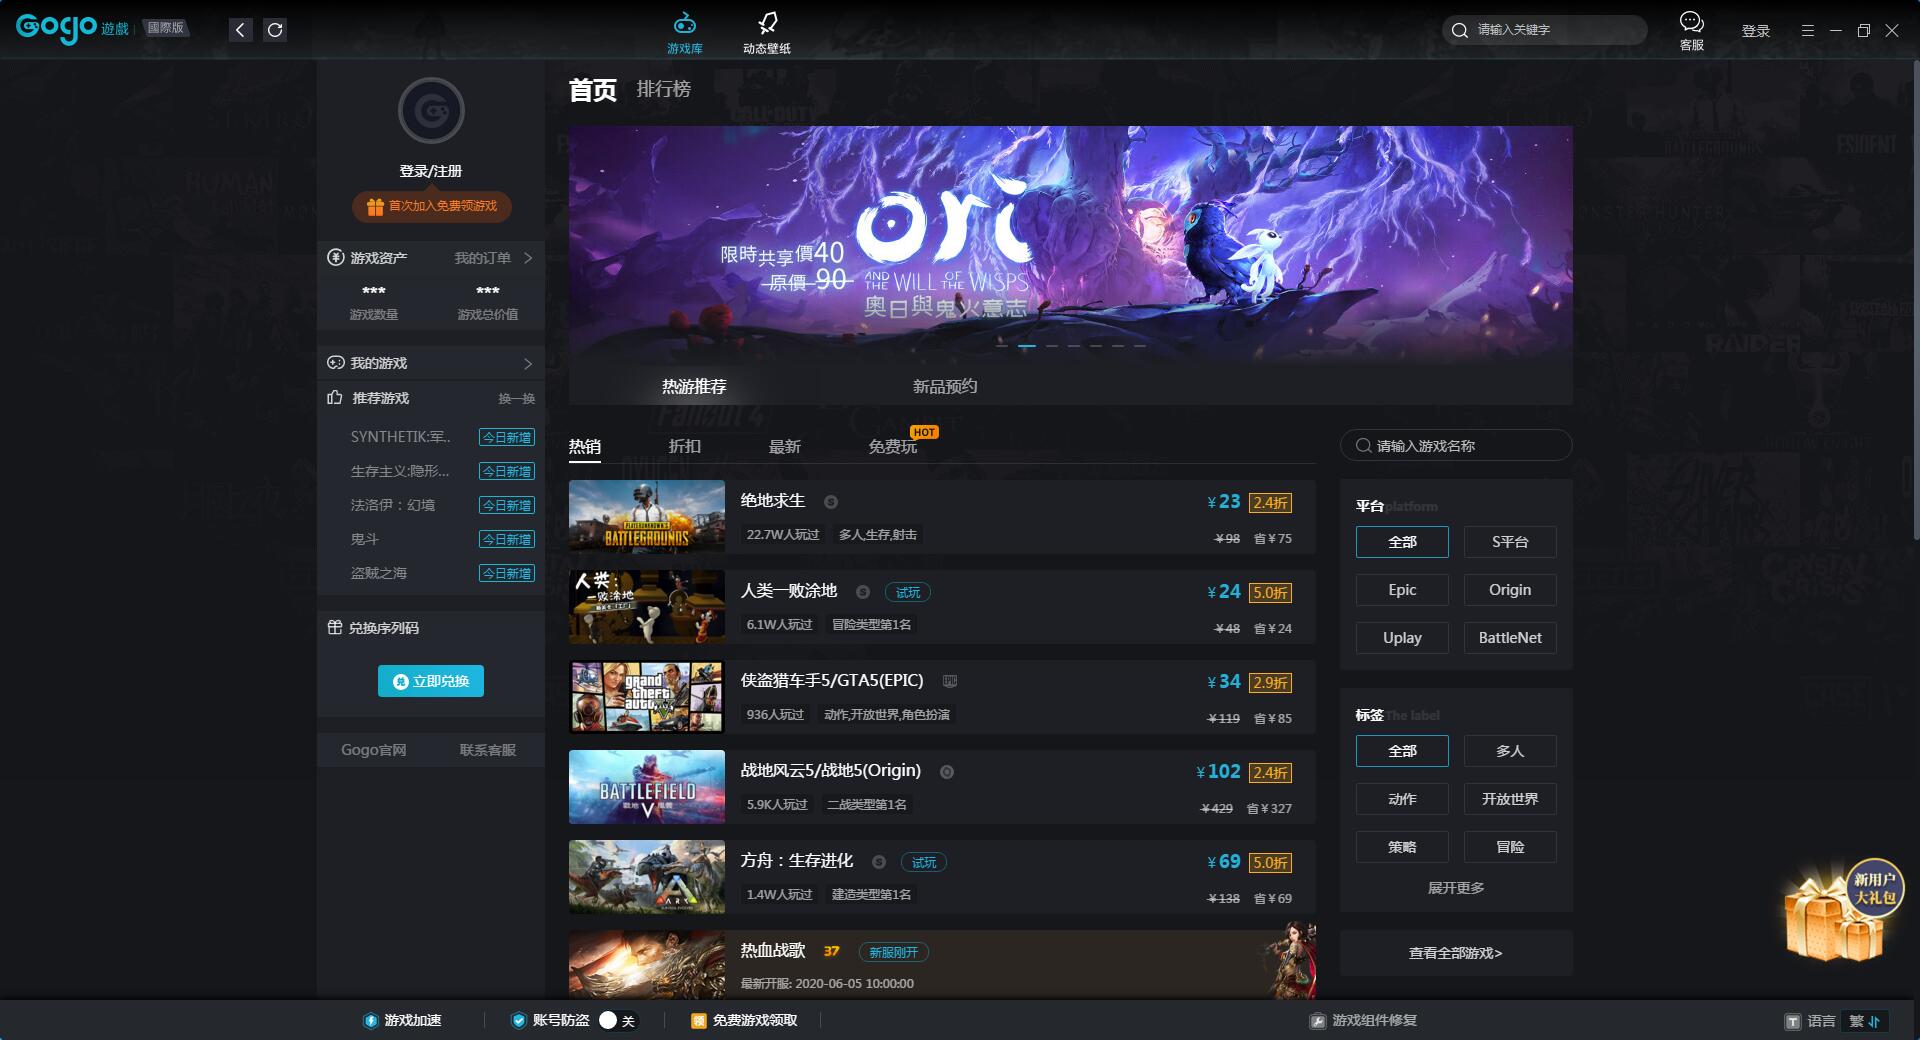Click the platform icon beside 人类一败涂地
This screenshot has height=1040, width=1920.
(x=863, y=592)
